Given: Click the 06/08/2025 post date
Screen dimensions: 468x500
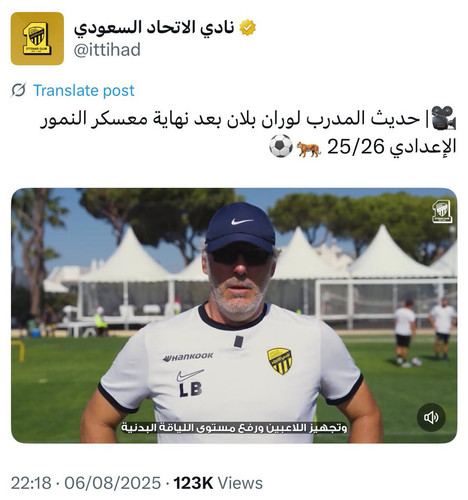Looking at the screenshot, I should pos(113,483).
